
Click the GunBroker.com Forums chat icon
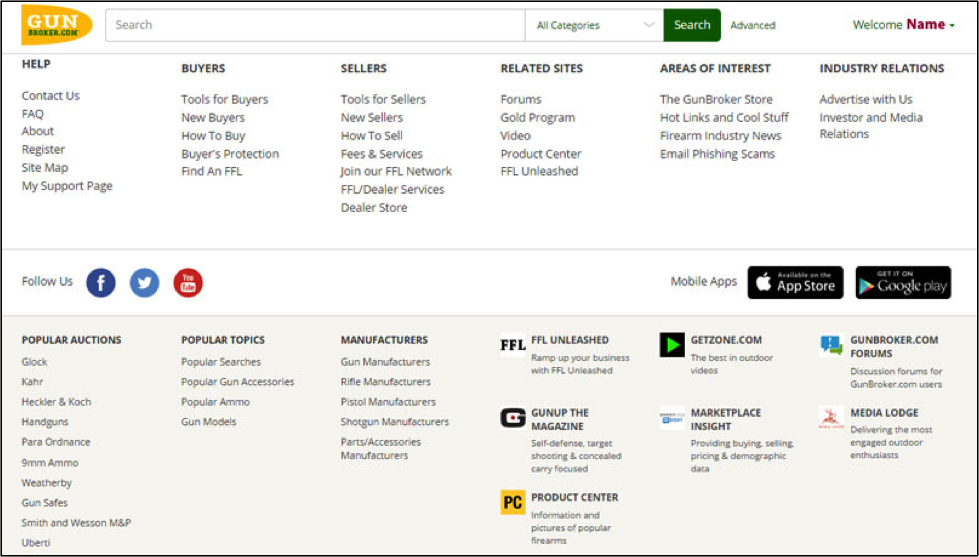[831, 345]
